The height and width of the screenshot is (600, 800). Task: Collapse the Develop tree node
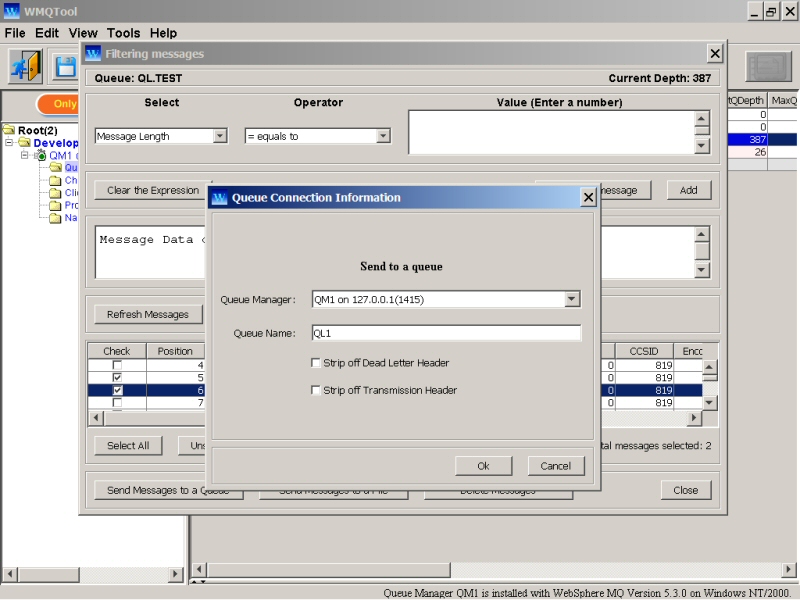pyautogui.click(x=9, y=142)
